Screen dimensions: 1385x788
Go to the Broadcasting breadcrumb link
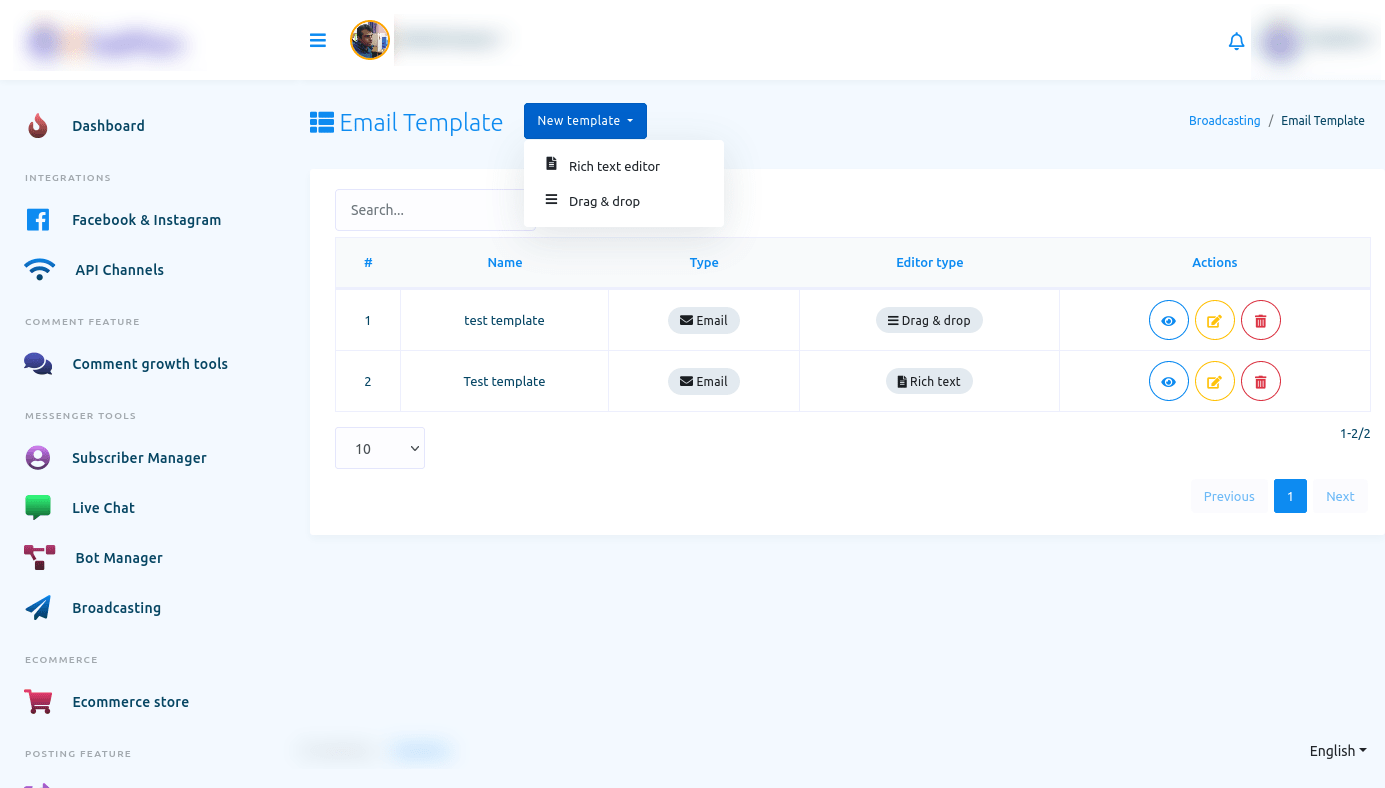pos(1224,121)
